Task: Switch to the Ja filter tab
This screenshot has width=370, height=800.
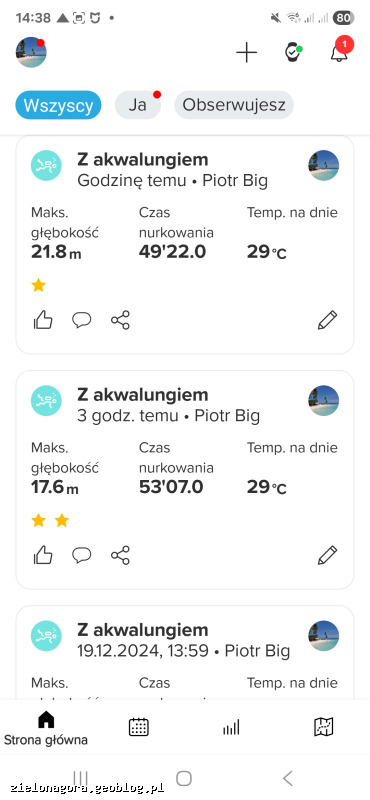Action: 138,106
